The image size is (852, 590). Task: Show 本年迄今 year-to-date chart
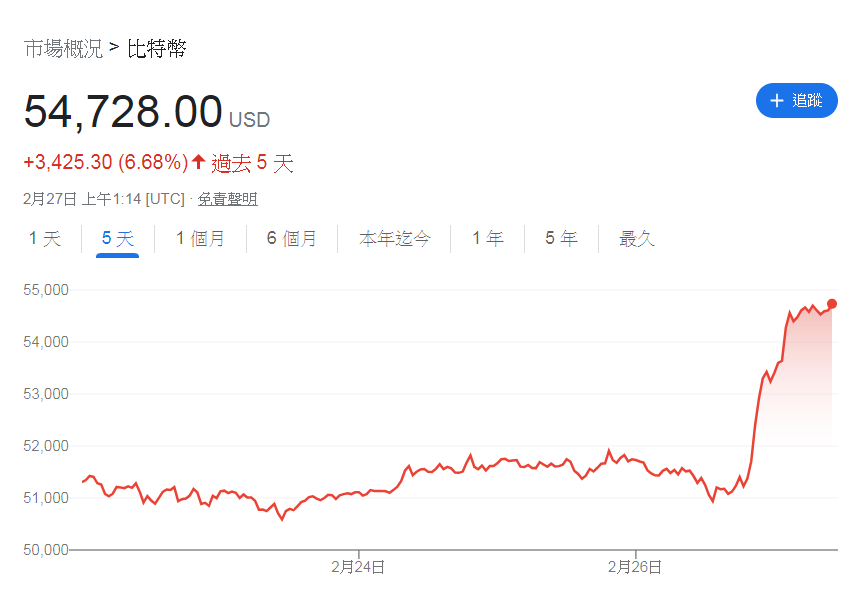pos(394,238)
